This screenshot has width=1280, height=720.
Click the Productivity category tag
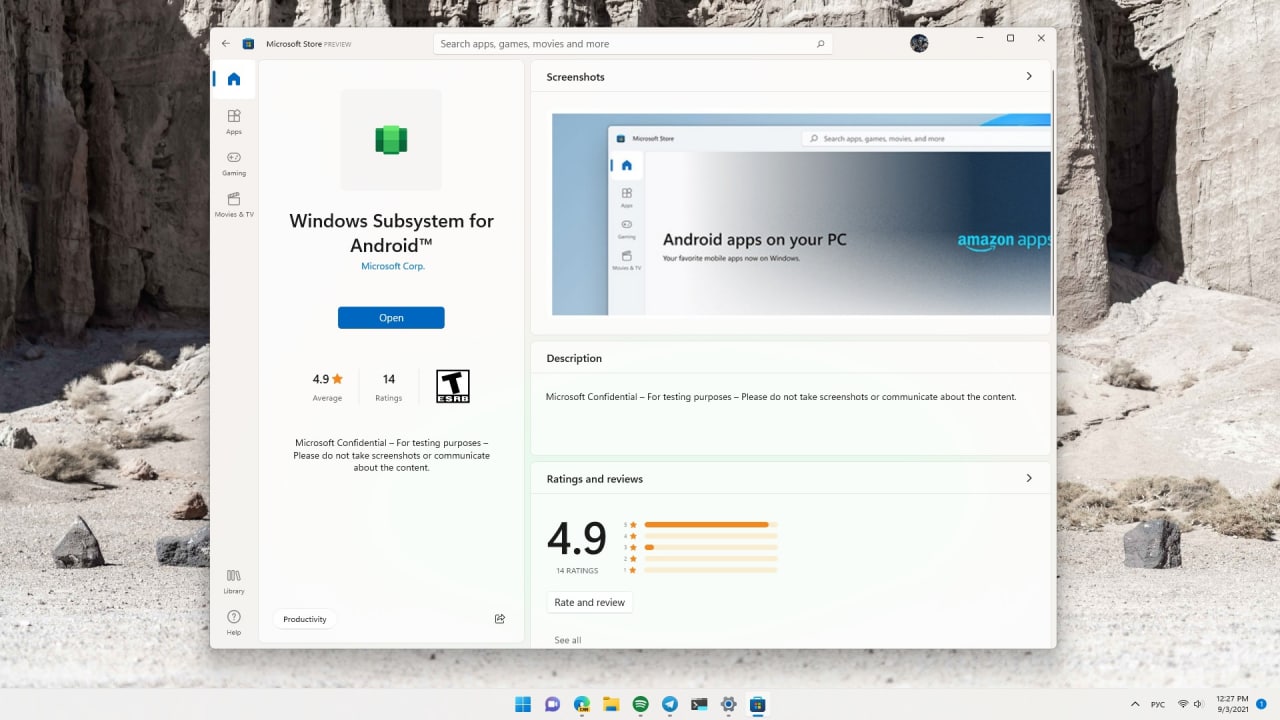[304, 619]
